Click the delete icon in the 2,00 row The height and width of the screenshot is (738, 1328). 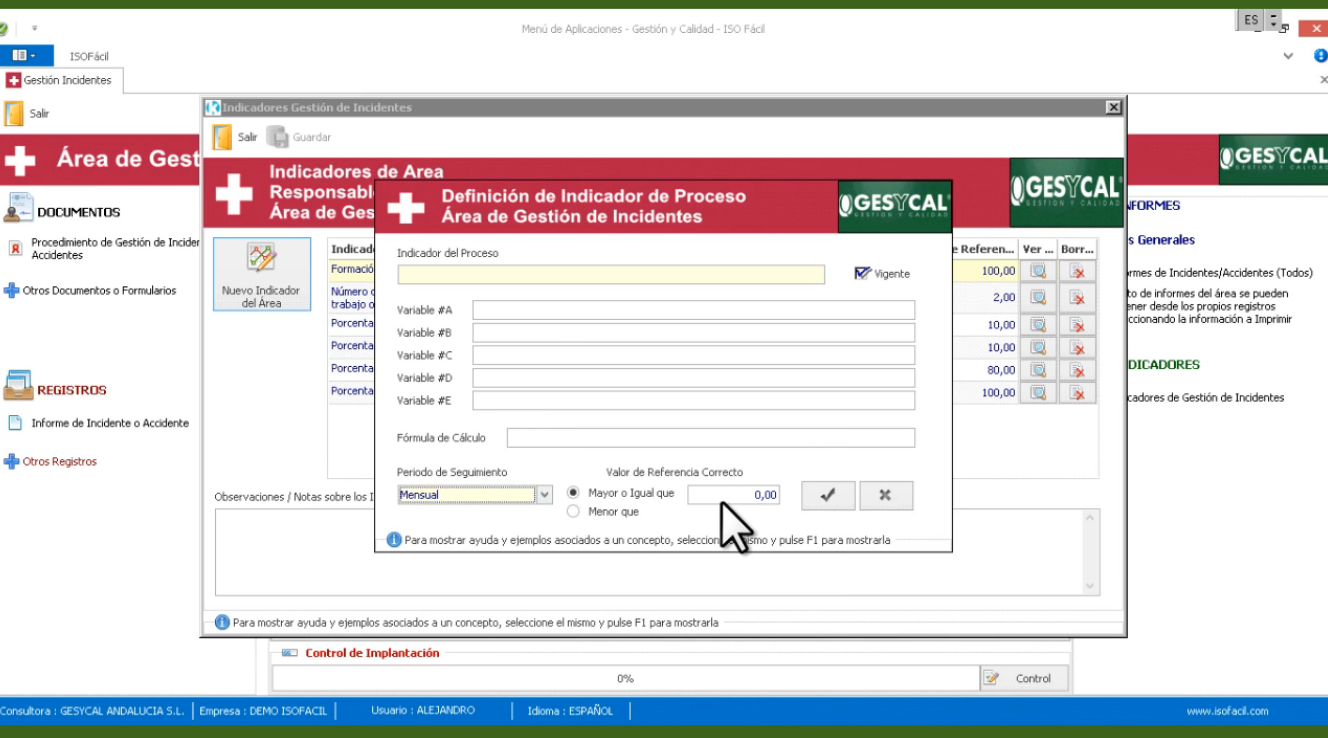tap(1077, 297)
